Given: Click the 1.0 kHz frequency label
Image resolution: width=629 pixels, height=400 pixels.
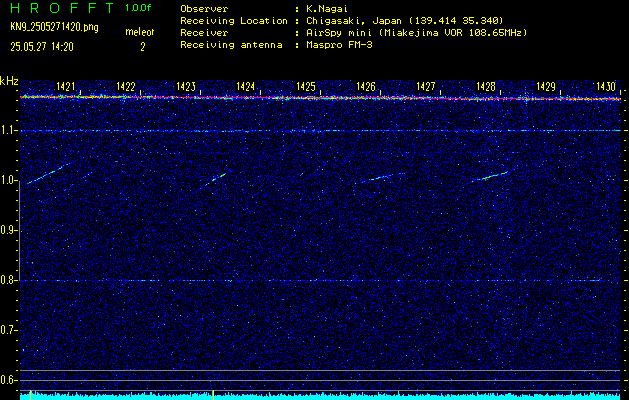Looking at the screenshot, I should 9,181.
